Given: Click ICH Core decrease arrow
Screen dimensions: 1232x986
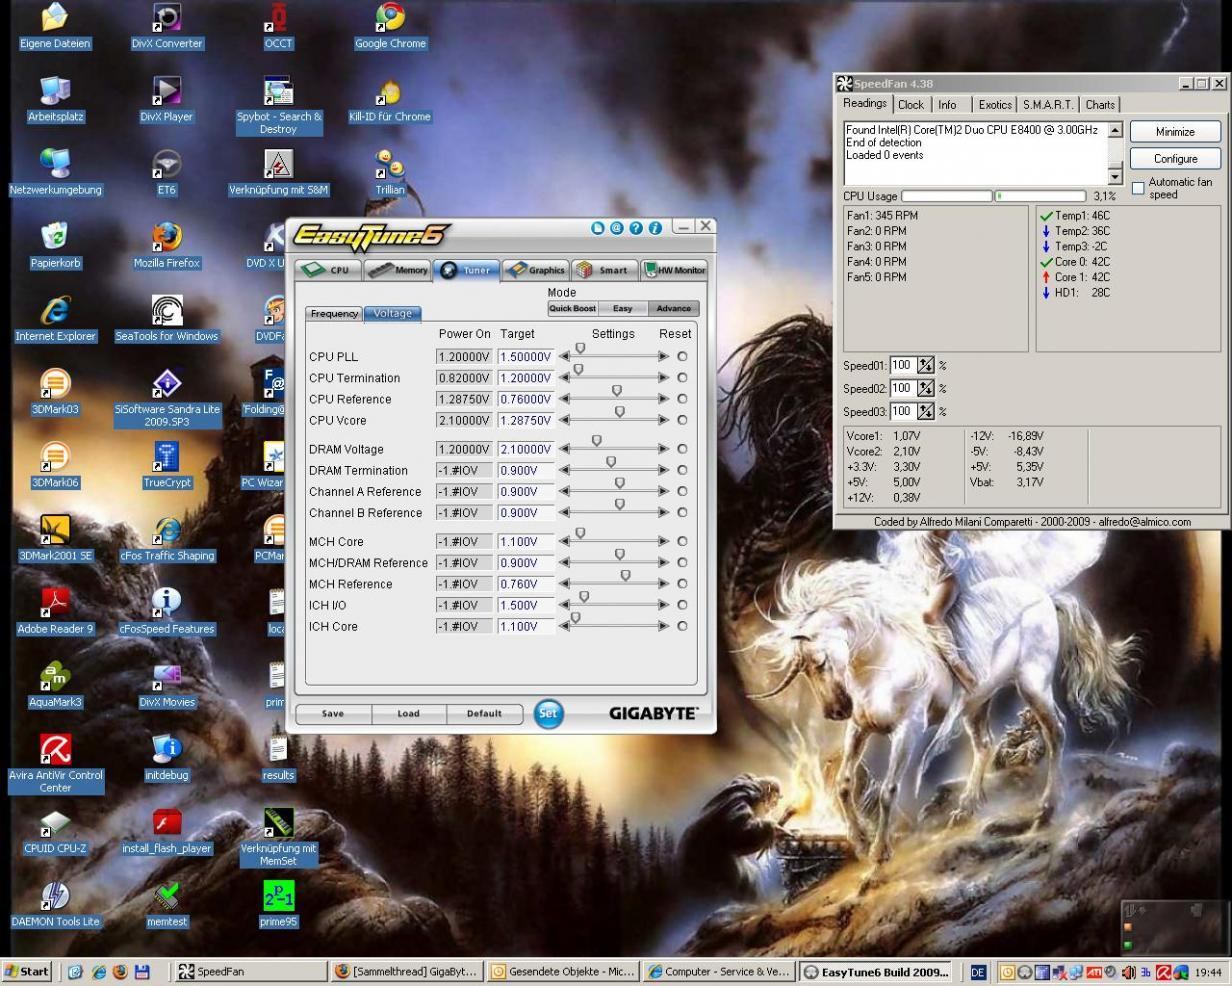Looking at the screenshot, I should (564, 626).
